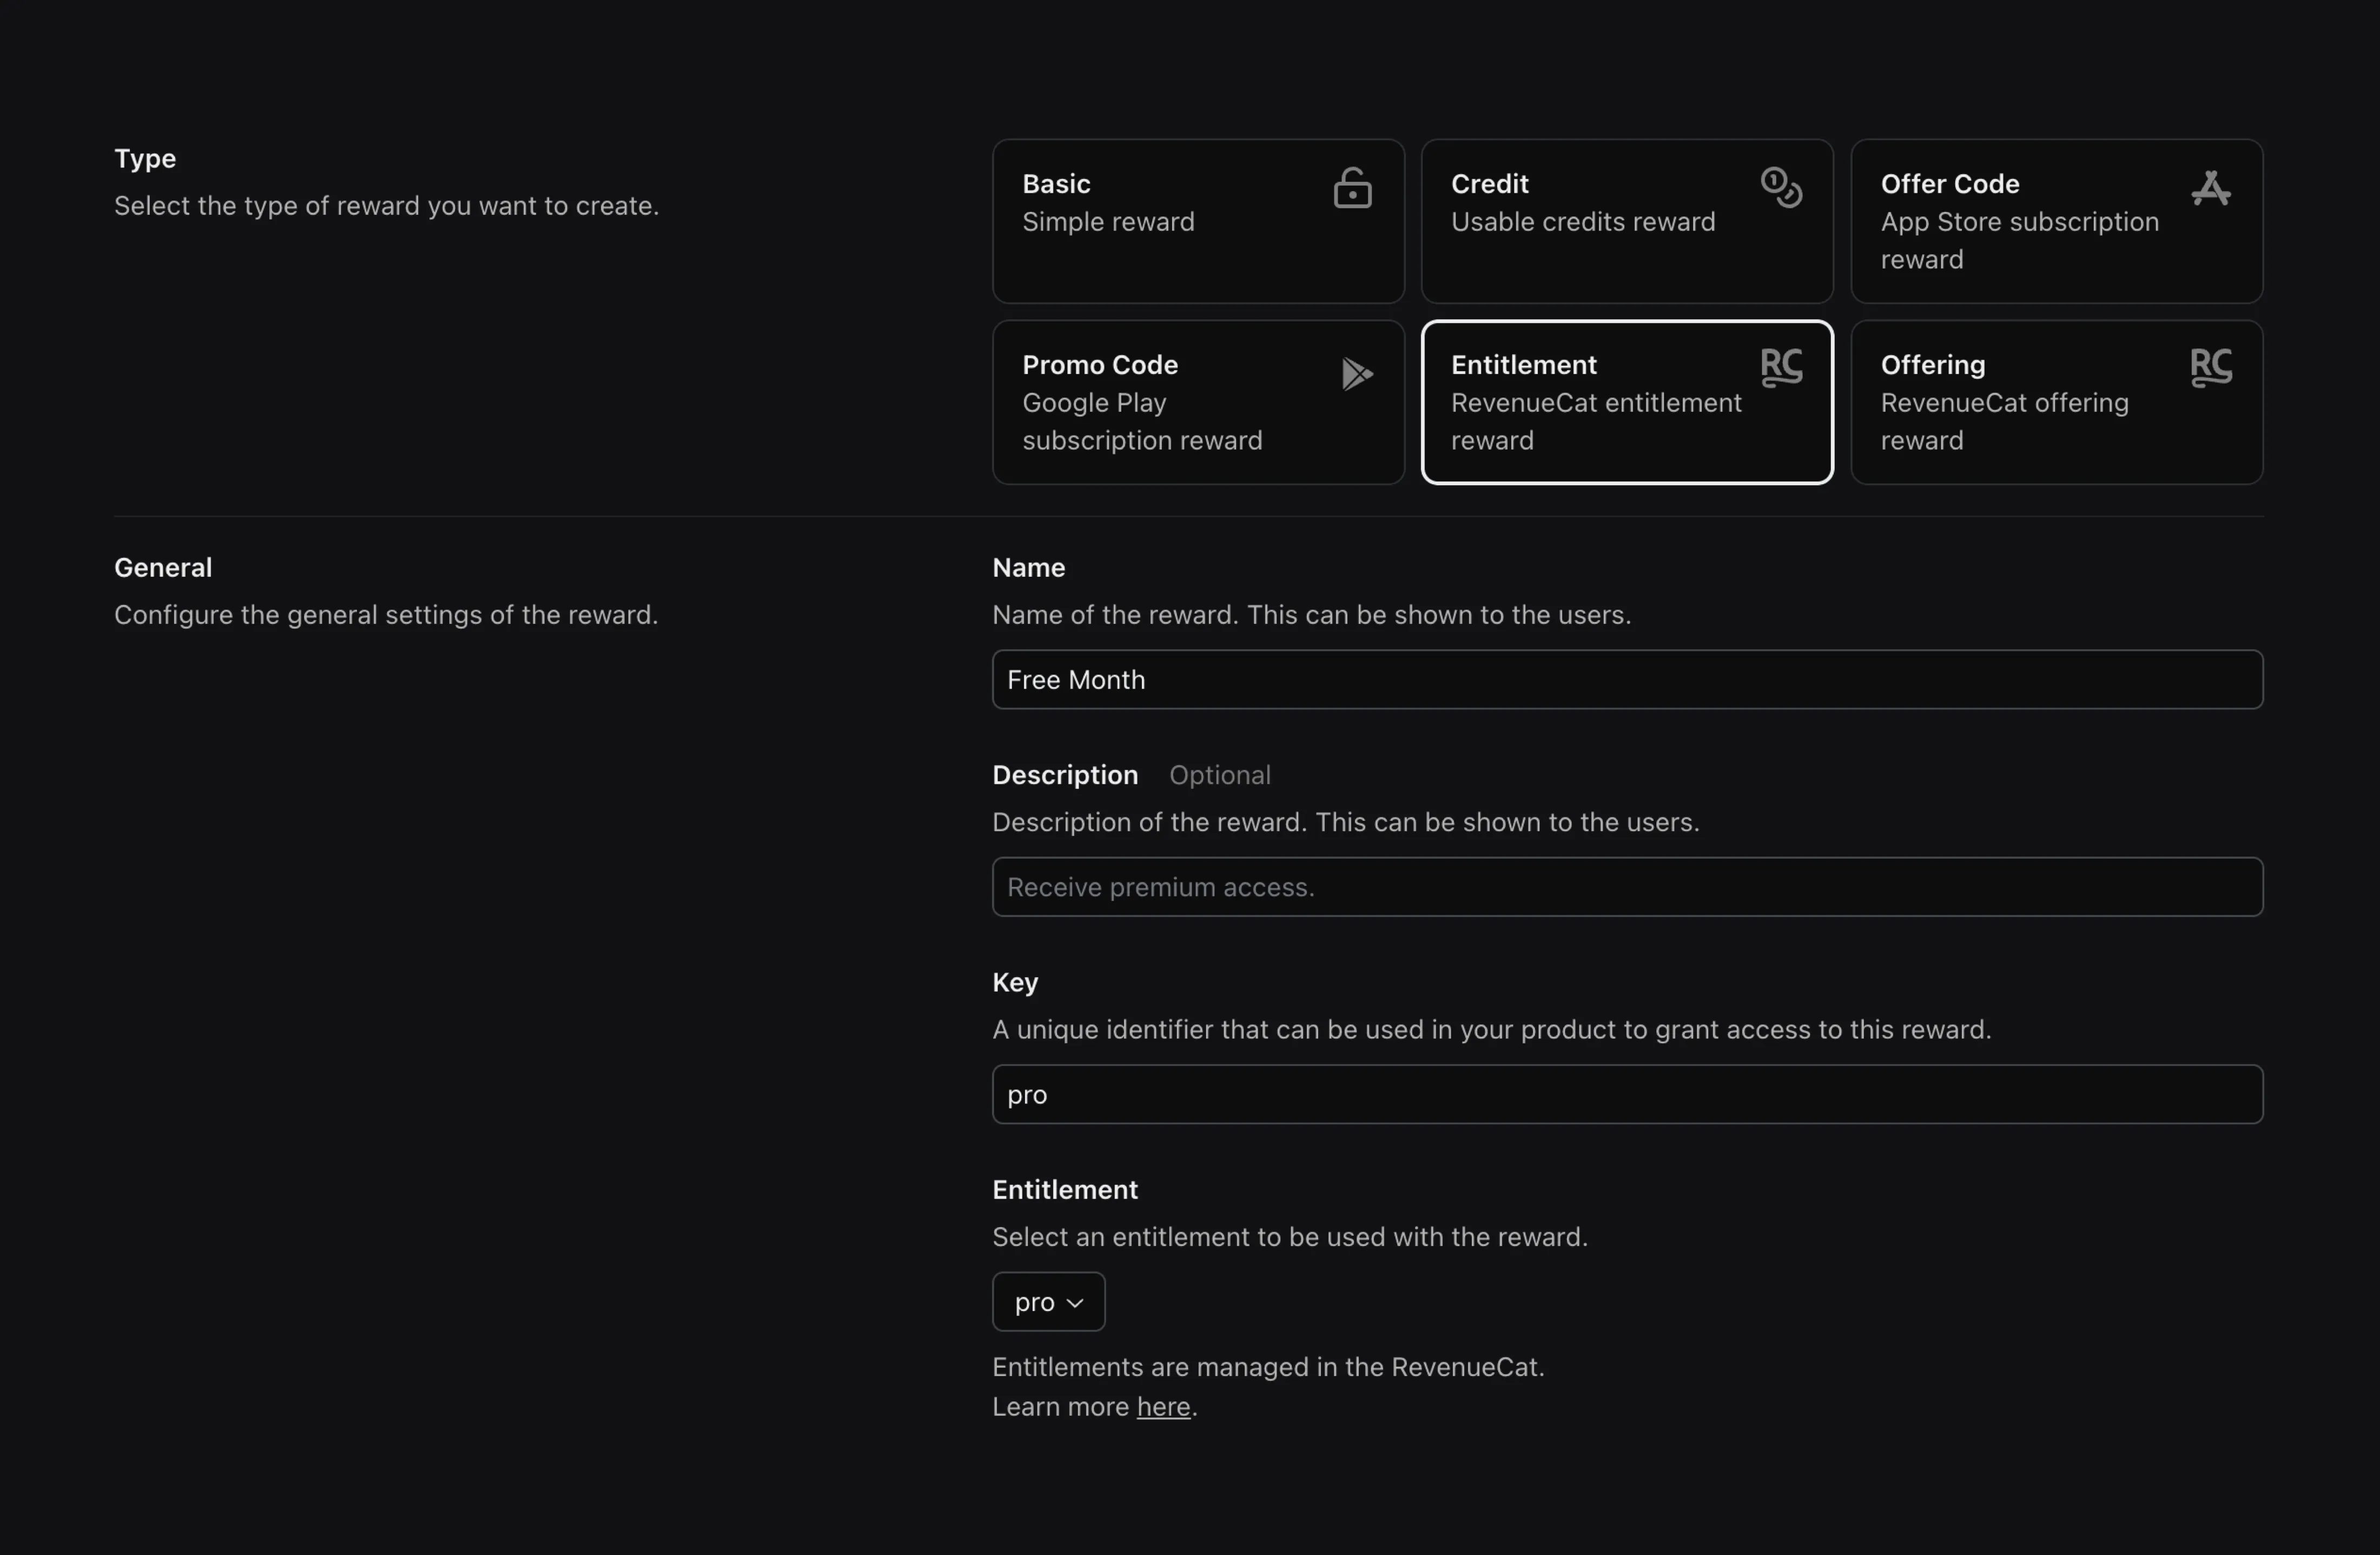Open the 'here' link about entitlements

click(1163, 1406)
